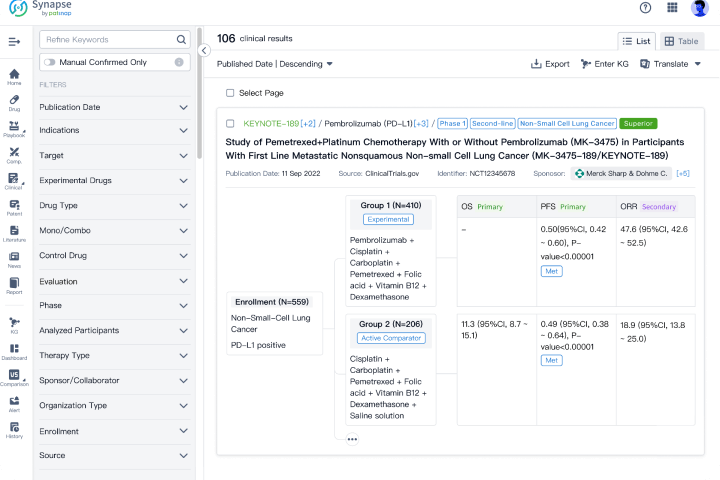Open the Drug section in sidebar

click(x=14, y=102)
